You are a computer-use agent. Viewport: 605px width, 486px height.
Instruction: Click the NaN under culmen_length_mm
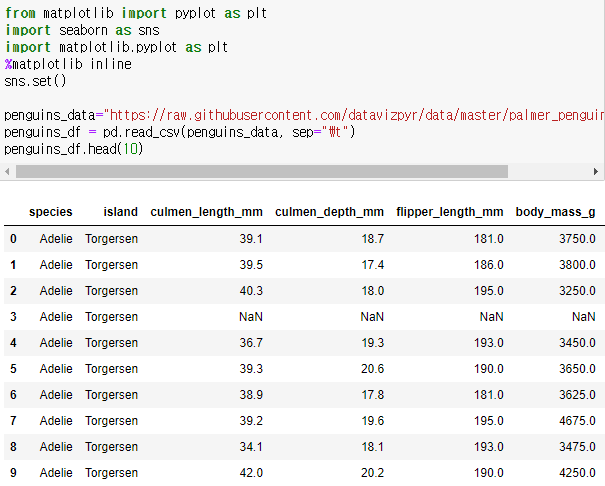251,317
